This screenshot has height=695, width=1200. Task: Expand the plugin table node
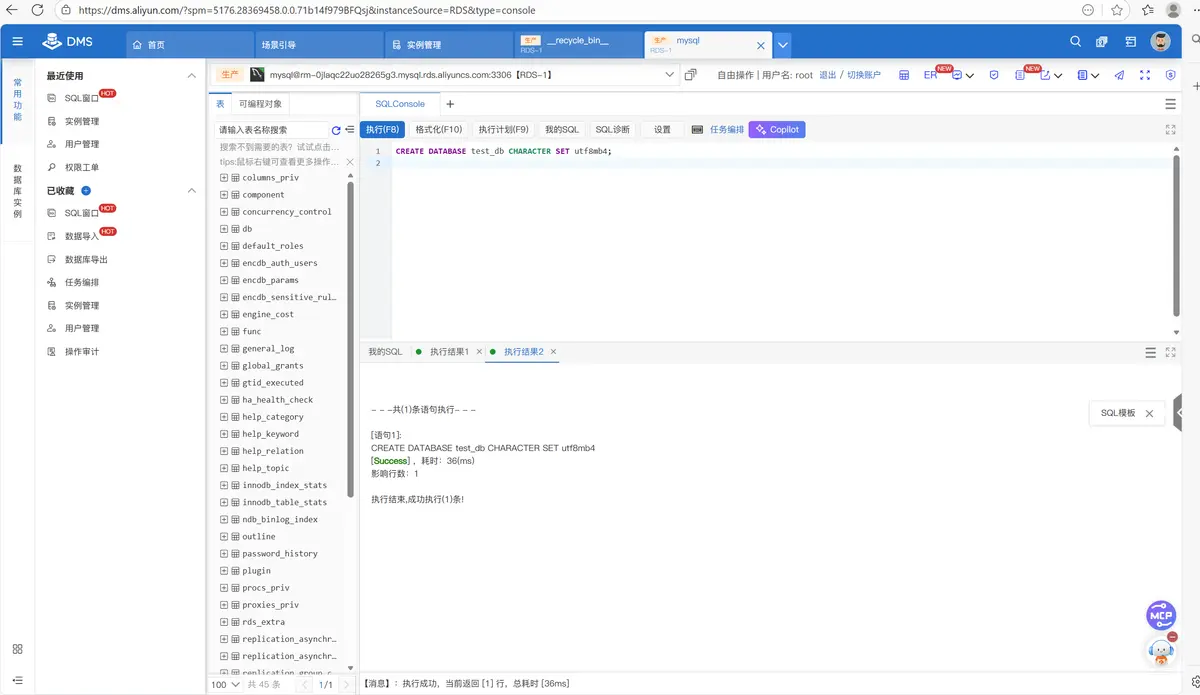(224, 571)
